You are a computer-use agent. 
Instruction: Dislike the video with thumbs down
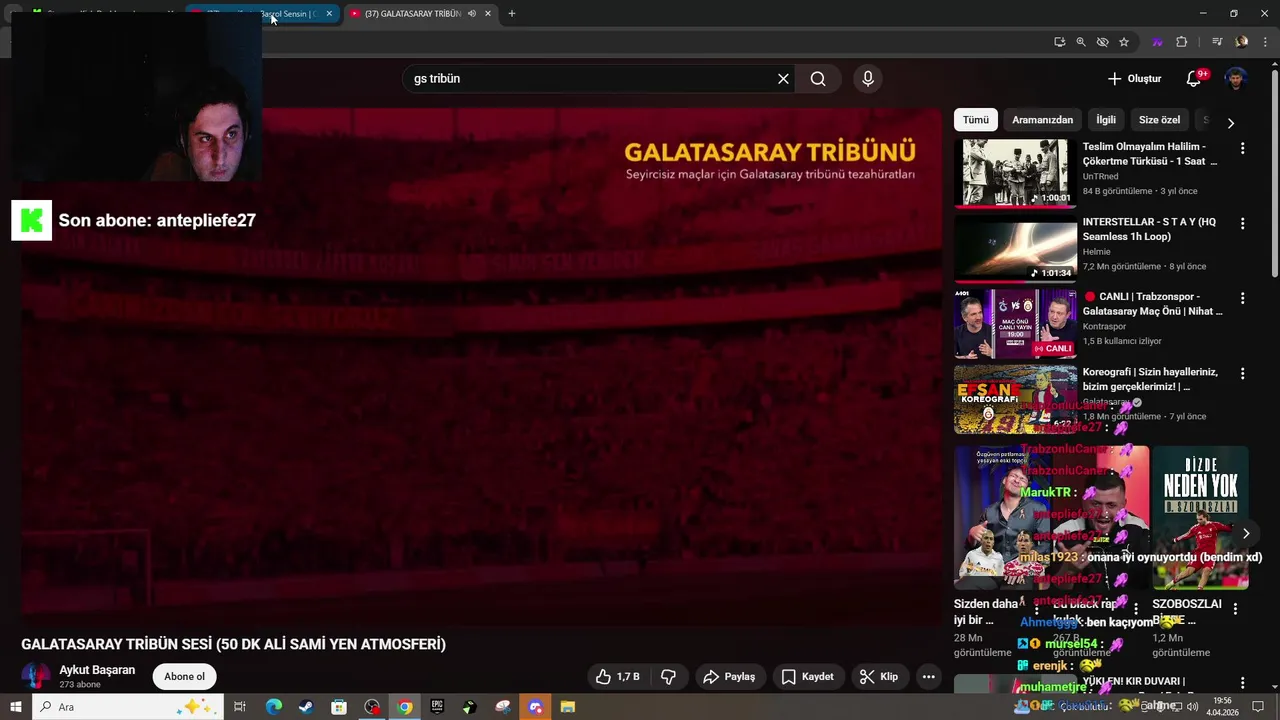click(668, 677)
